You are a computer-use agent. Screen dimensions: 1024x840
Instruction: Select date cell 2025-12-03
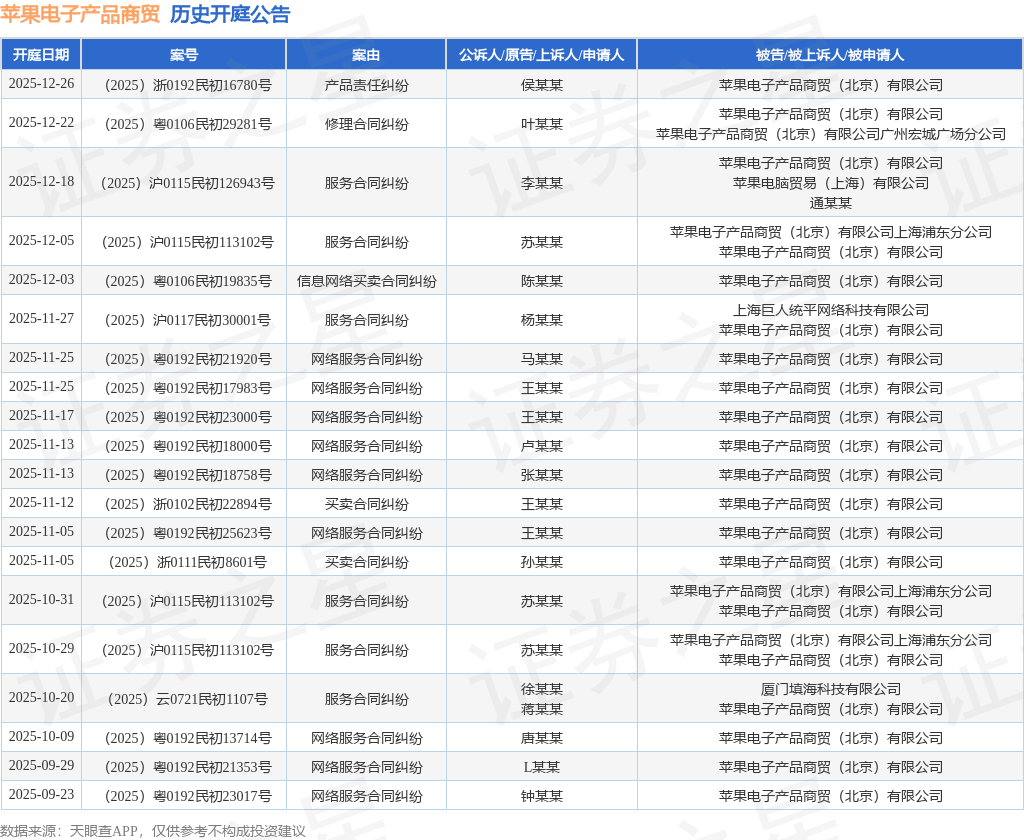(41, 280)
